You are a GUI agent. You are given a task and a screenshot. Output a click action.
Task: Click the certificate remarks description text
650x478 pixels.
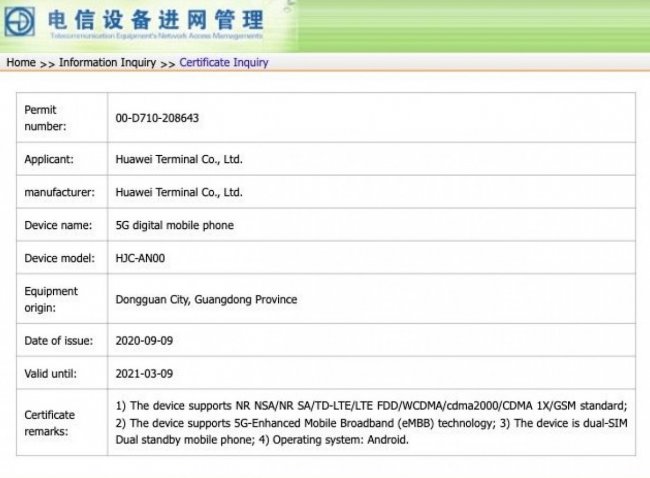click(372, 422)
